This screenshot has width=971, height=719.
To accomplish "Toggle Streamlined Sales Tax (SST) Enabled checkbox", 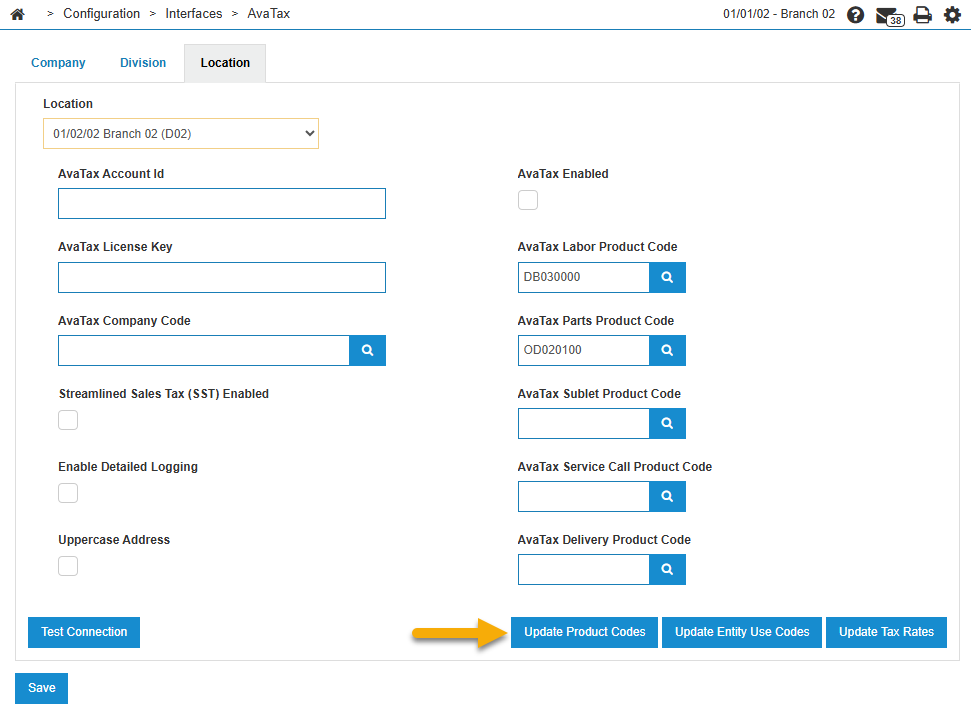I will [x=68, y=420].
